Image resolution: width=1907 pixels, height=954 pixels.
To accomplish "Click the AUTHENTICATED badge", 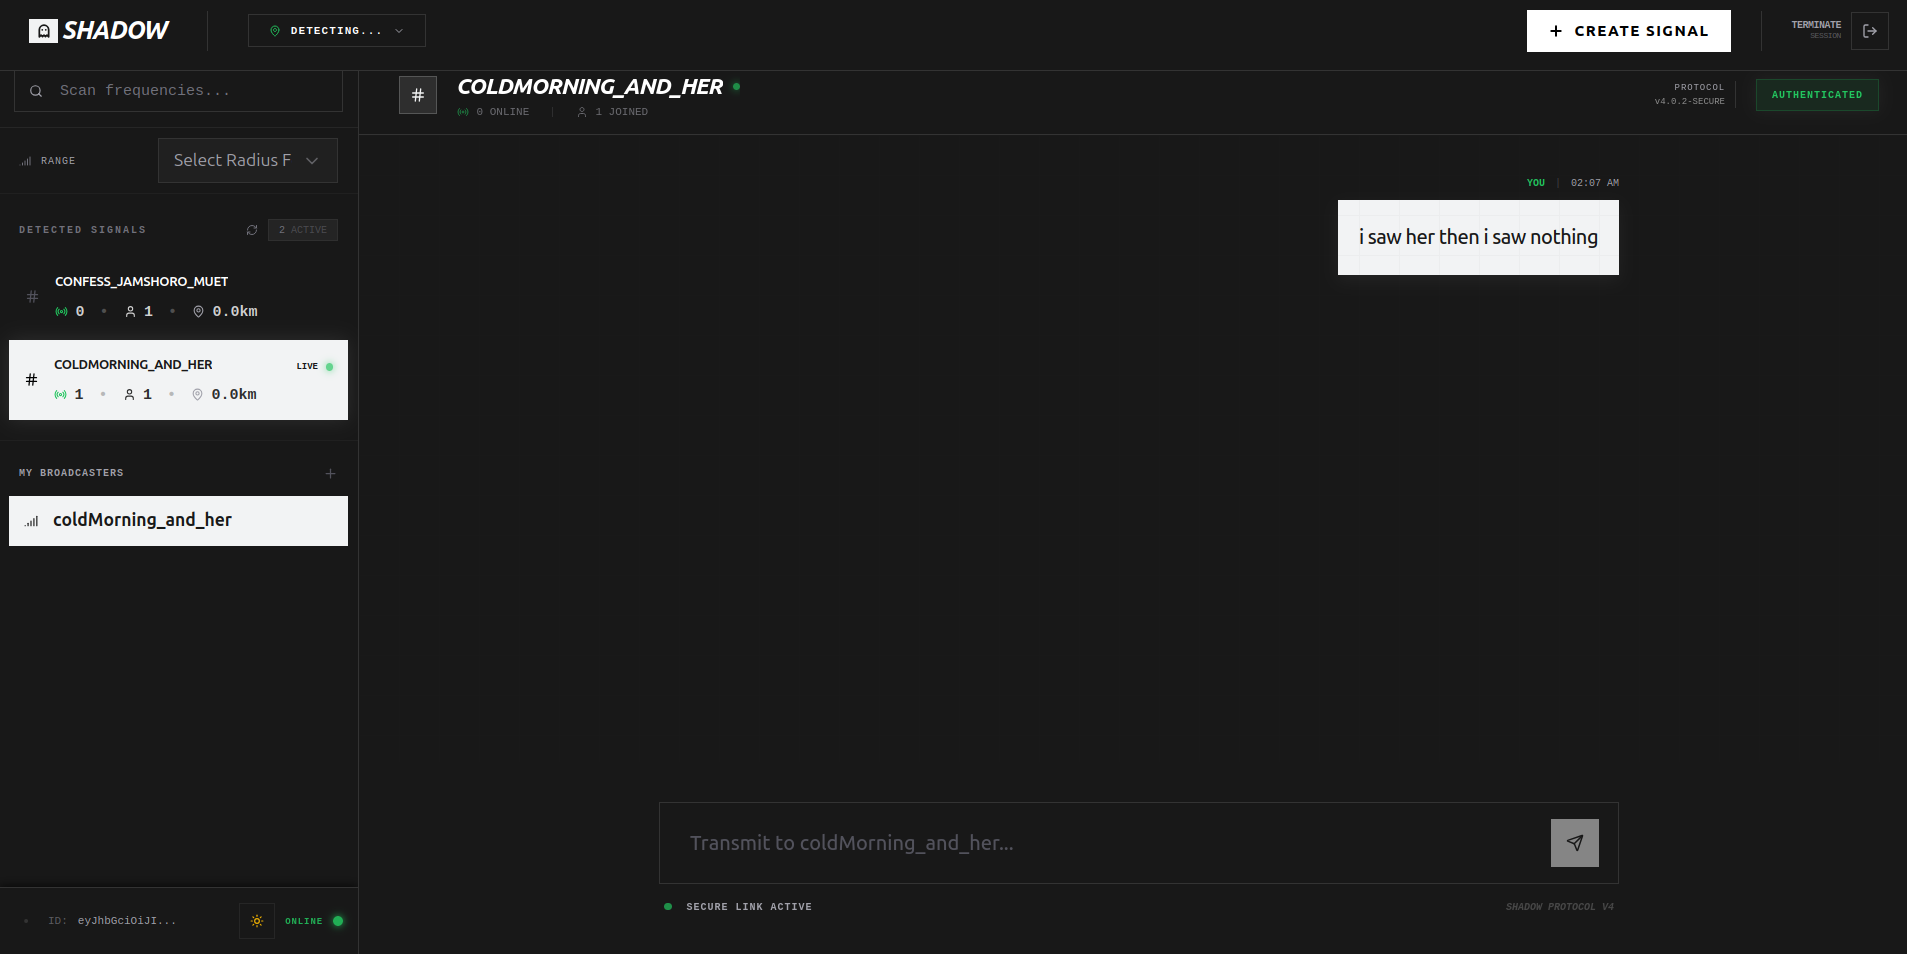I will 1815,94.
